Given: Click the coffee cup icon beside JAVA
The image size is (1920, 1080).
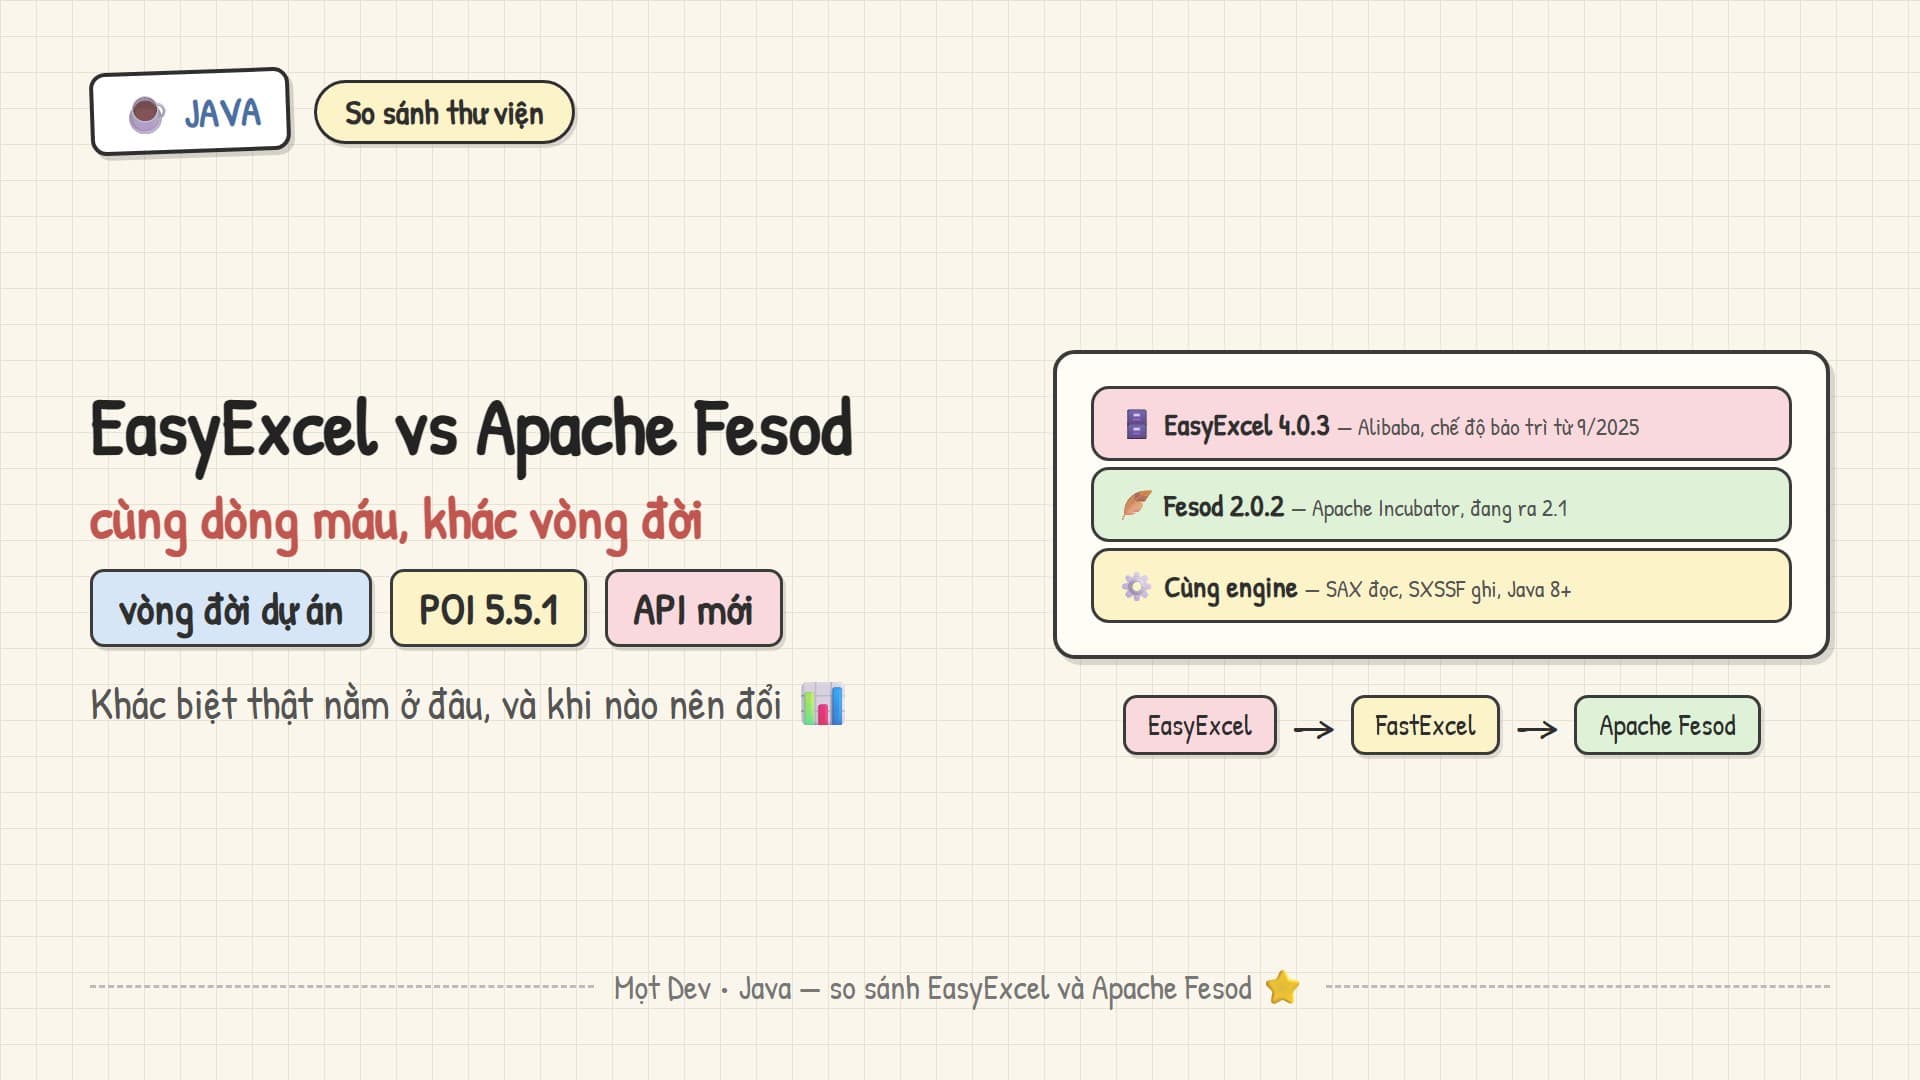Looking at the screenshot, I should tap(147, 114).
